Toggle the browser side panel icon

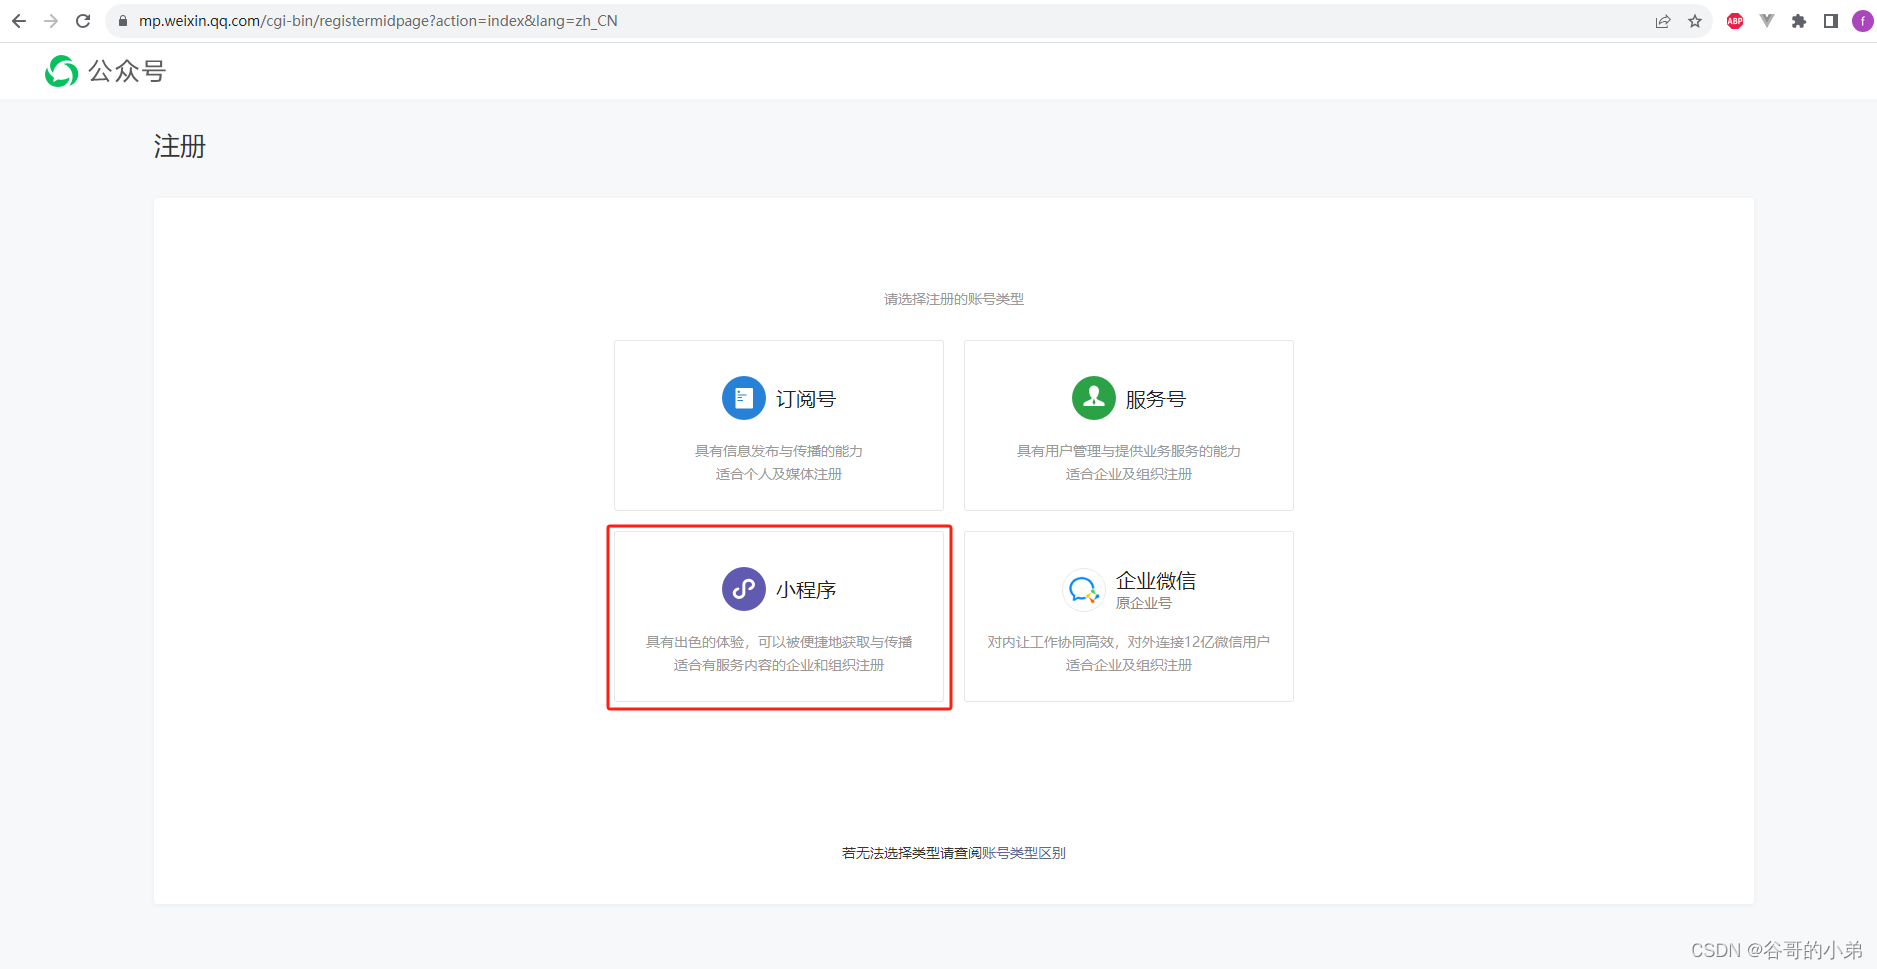click(x=1831, y=21)
